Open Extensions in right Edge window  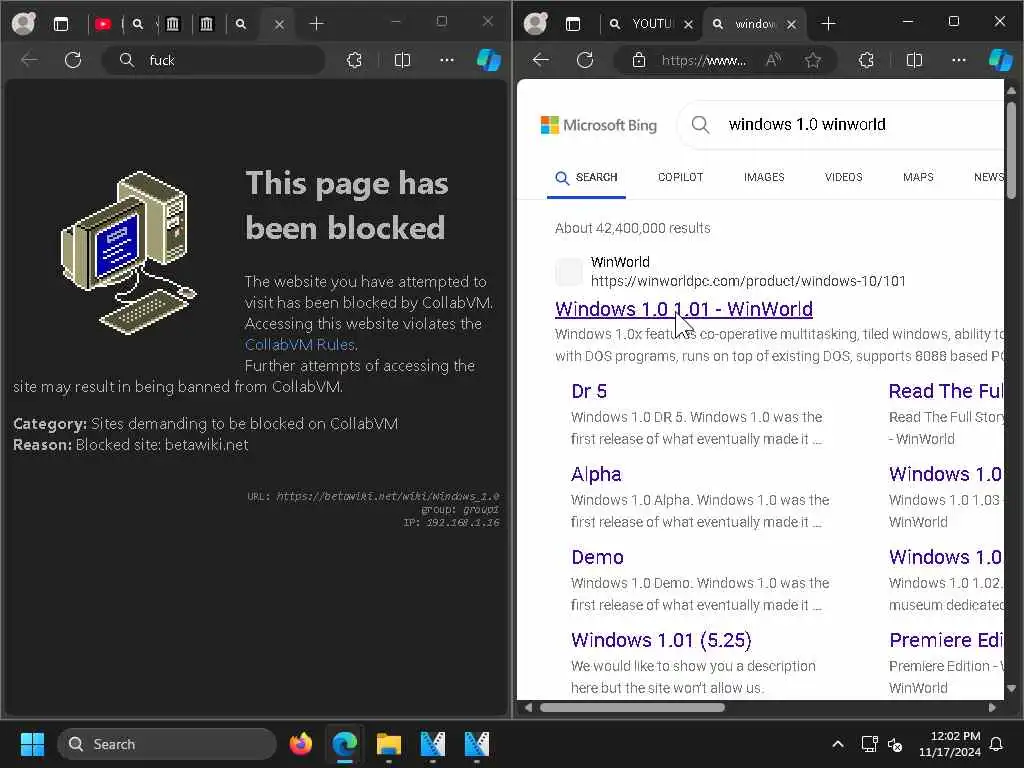point(866,60)
